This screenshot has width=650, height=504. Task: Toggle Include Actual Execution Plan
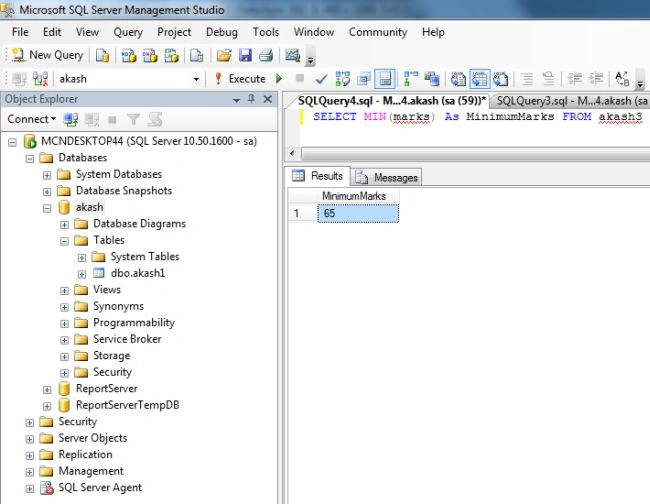[410, 79]
